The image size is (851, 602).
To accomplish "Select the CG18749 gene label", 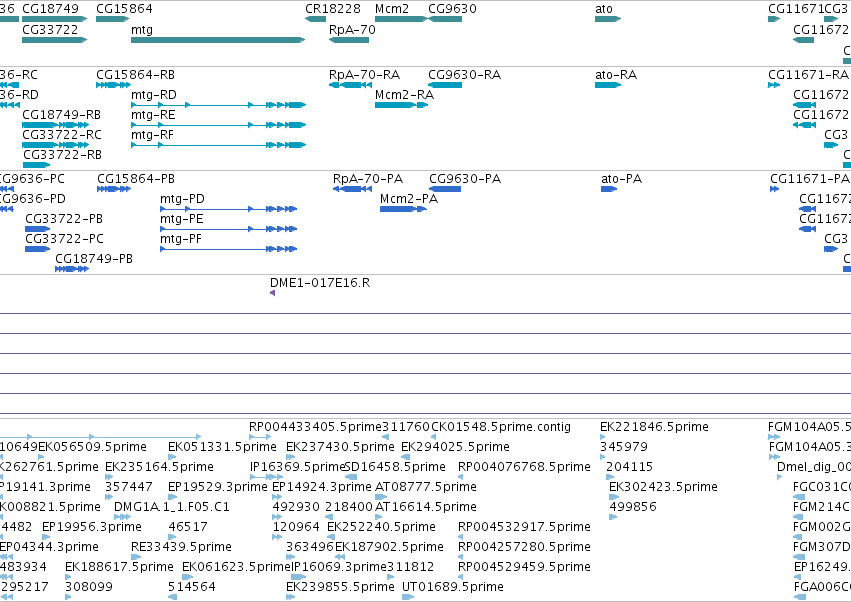I will pyautogui.click(x=50, y=9).
